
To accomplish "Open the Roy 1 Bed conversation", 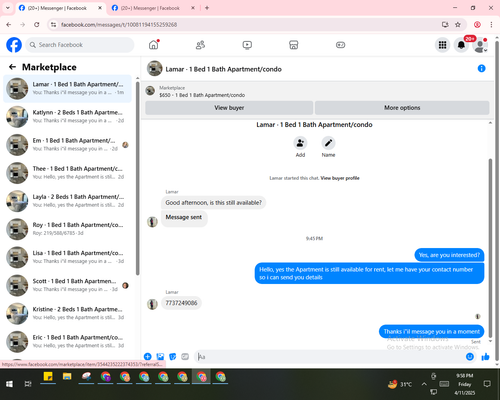I will pyautogui.click(x=67, y=229).
